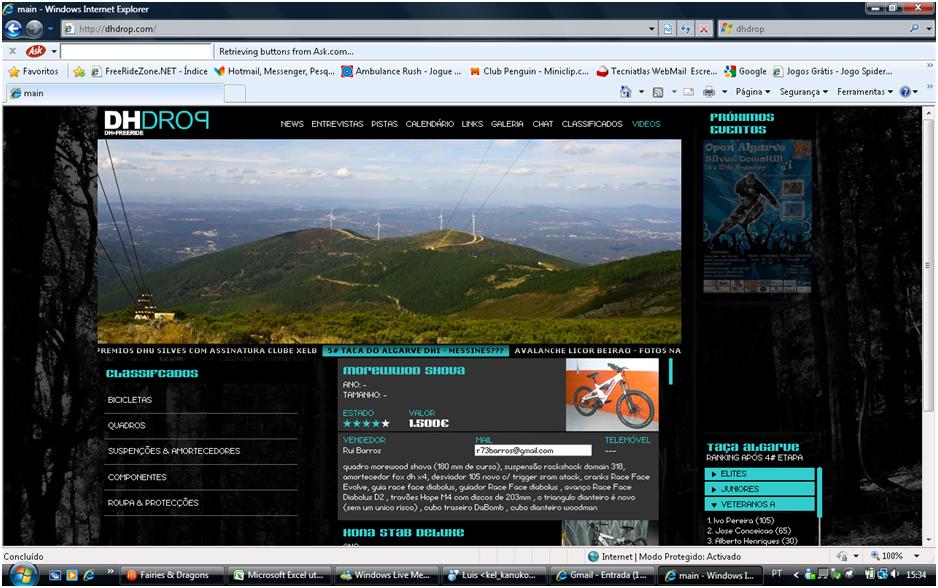Viewport: 938px width, 588px height.
Task: Open the CALENDÁRIO menu item
Action: coord(430,124)
